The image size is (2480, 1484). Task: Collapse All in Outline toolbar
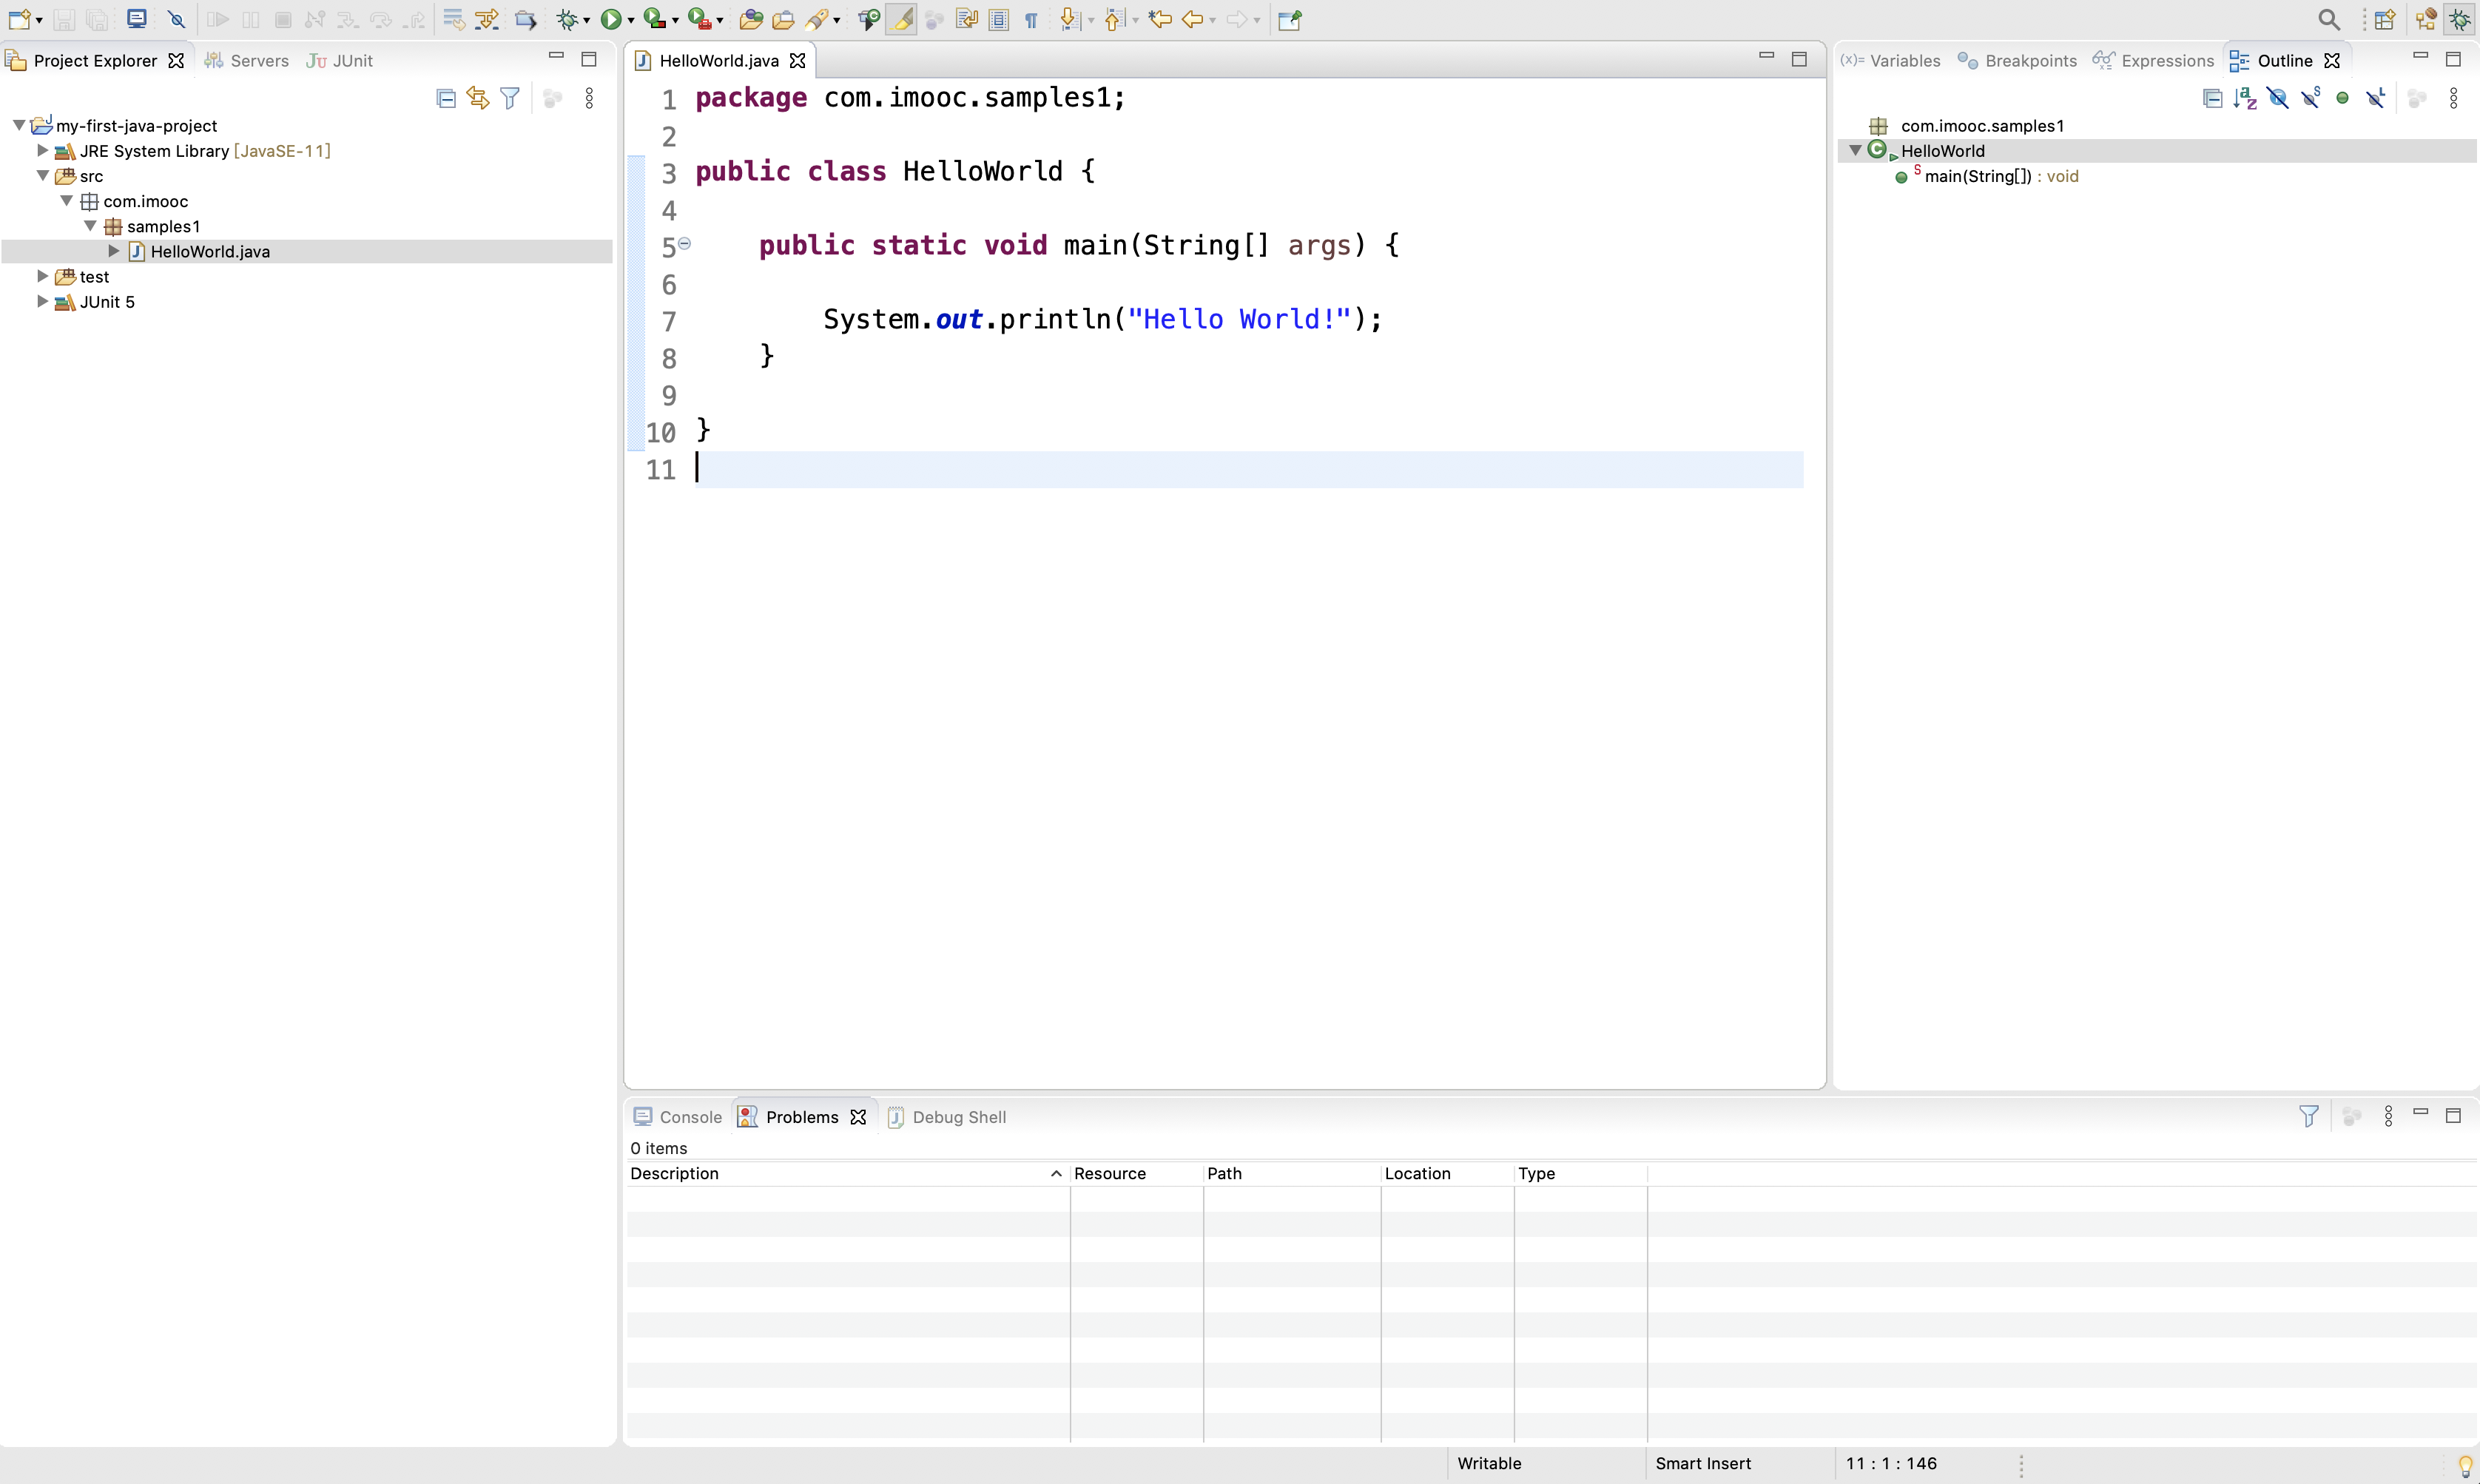coord(2213,98)
